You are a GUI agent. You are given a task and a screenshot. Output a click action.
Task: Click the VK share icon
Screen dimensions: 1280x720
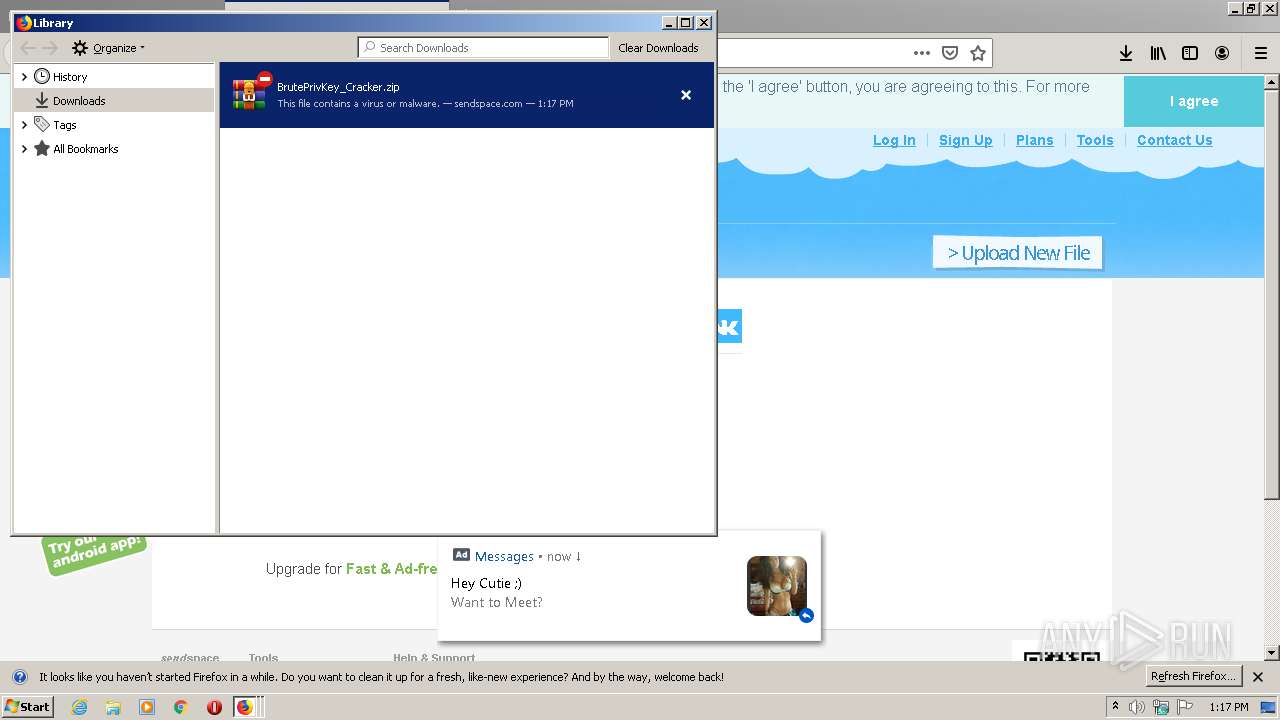729,326
